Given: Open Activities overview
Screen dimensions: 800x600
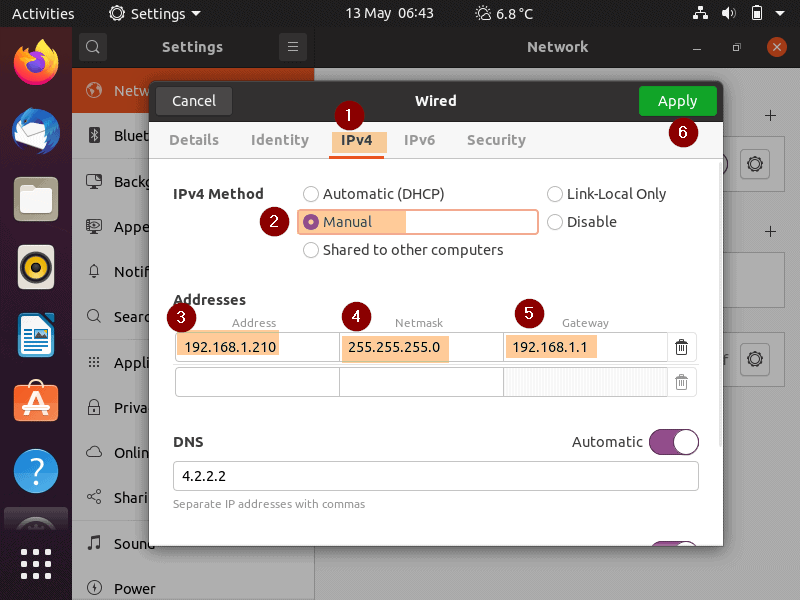Looking at the screenshot, I should pos(43,13).
